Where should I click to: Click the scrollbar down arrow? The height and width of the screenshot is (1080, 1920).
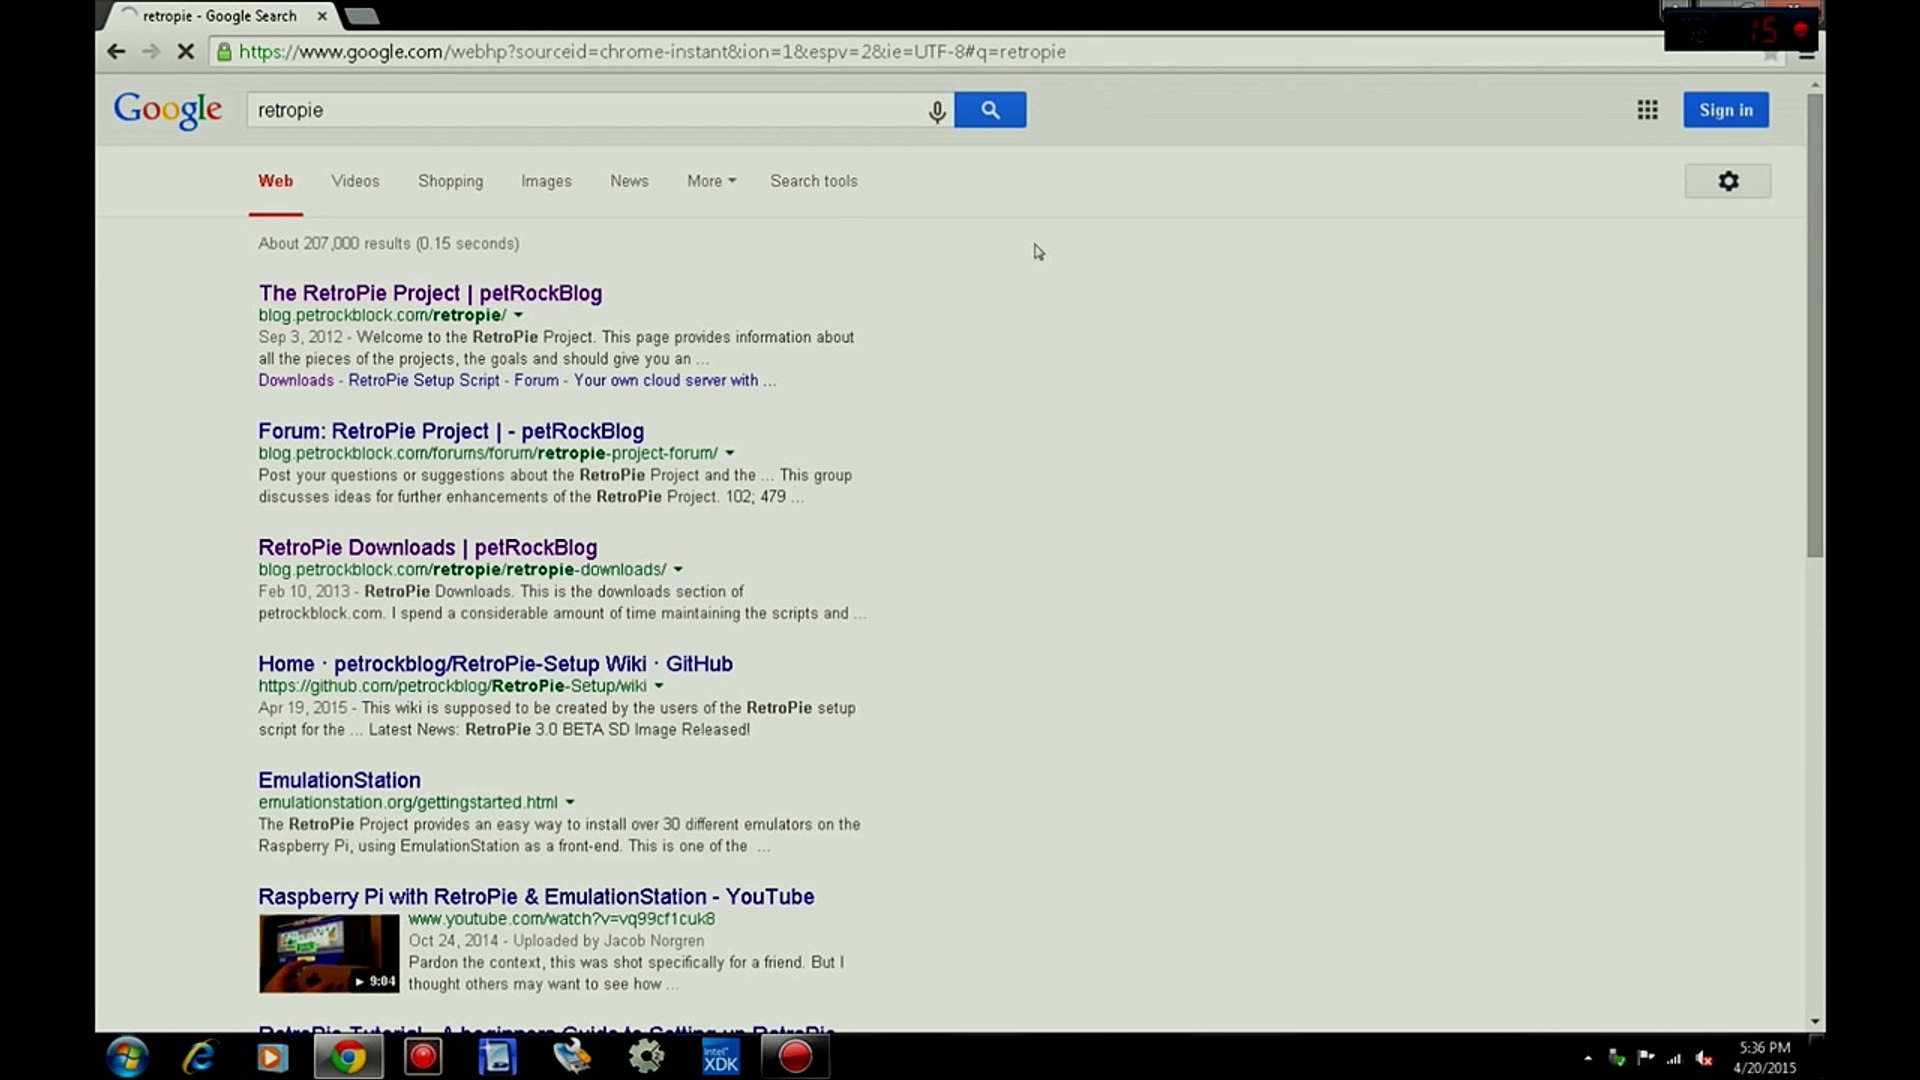[1815, 1022]
